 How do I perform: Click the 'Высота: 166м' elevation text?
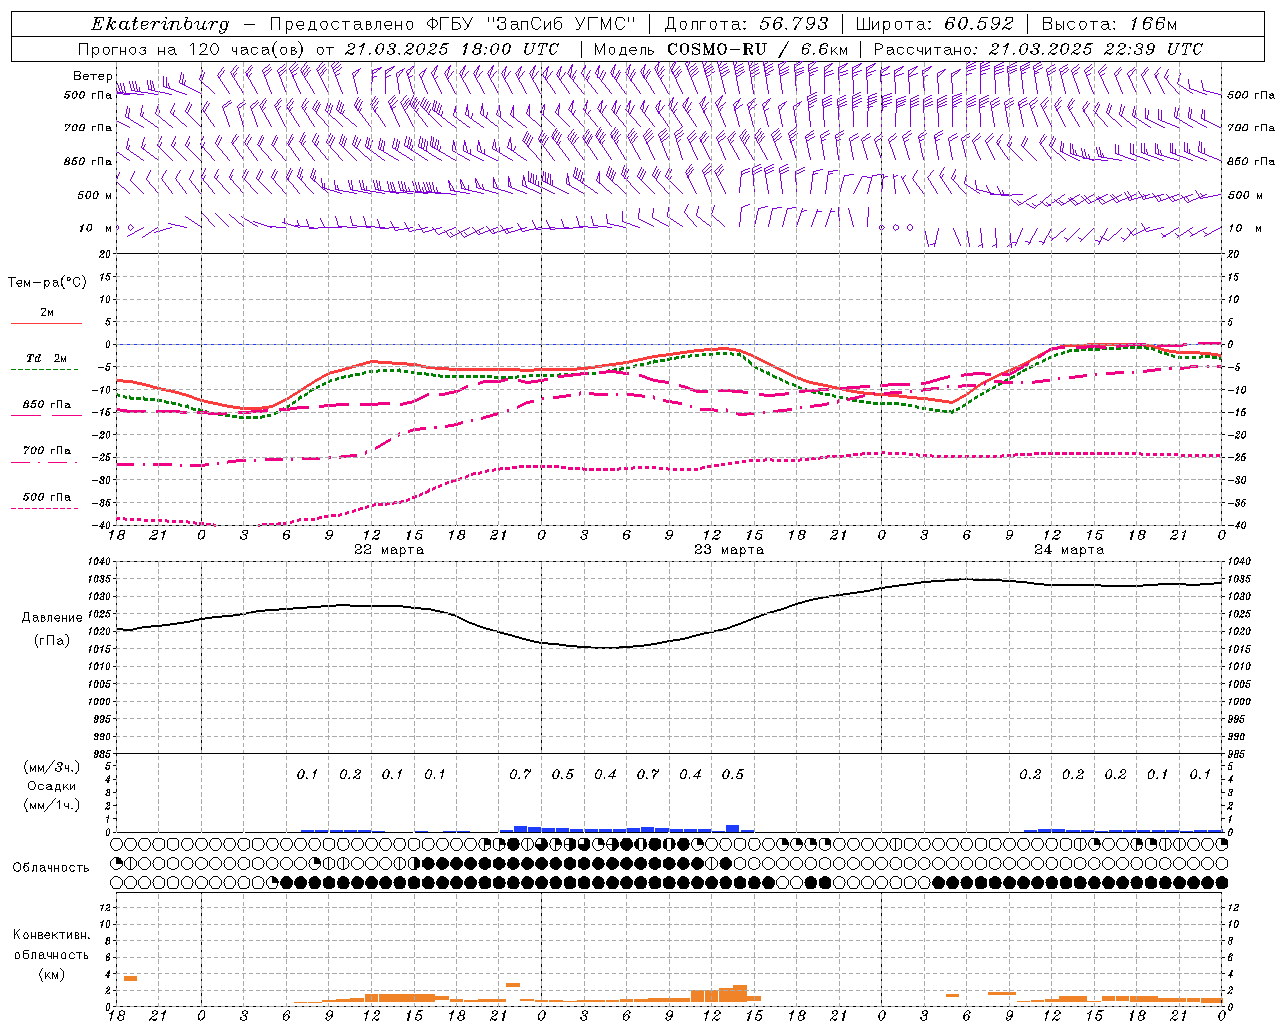click(1109, 24)
